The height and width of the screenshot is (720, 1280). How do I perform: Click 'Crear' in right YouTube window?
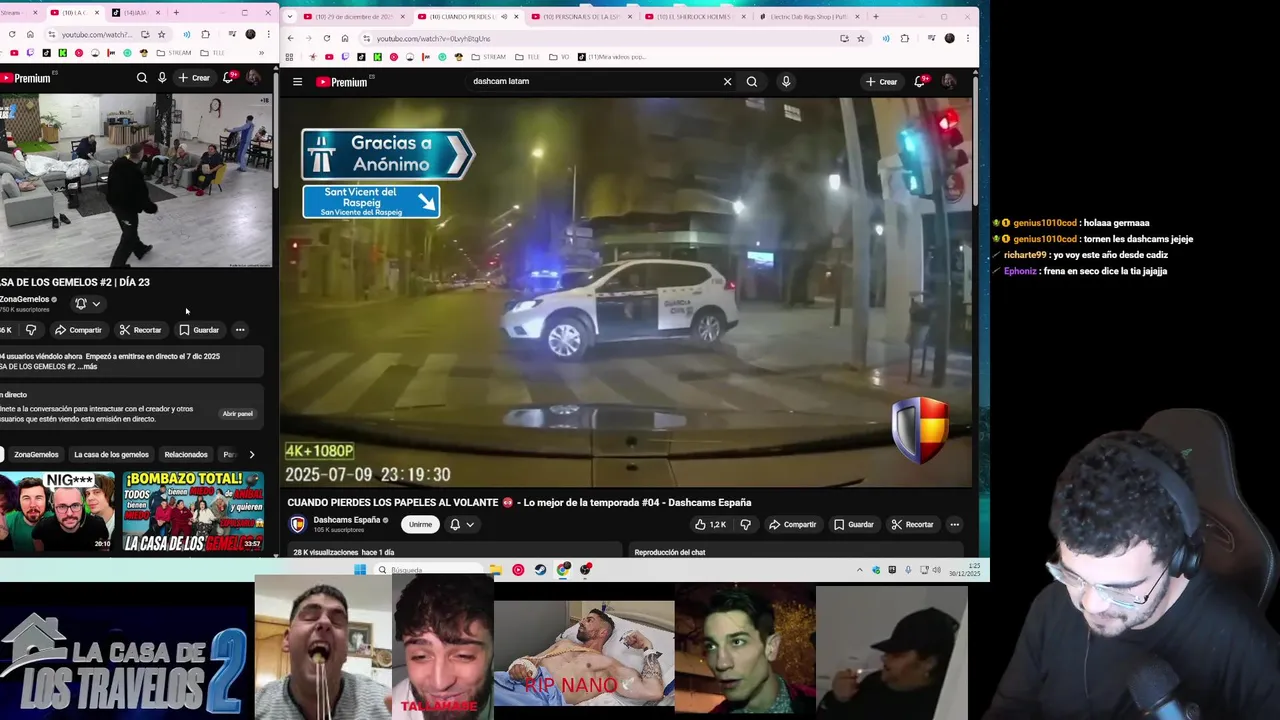[881, 82]
